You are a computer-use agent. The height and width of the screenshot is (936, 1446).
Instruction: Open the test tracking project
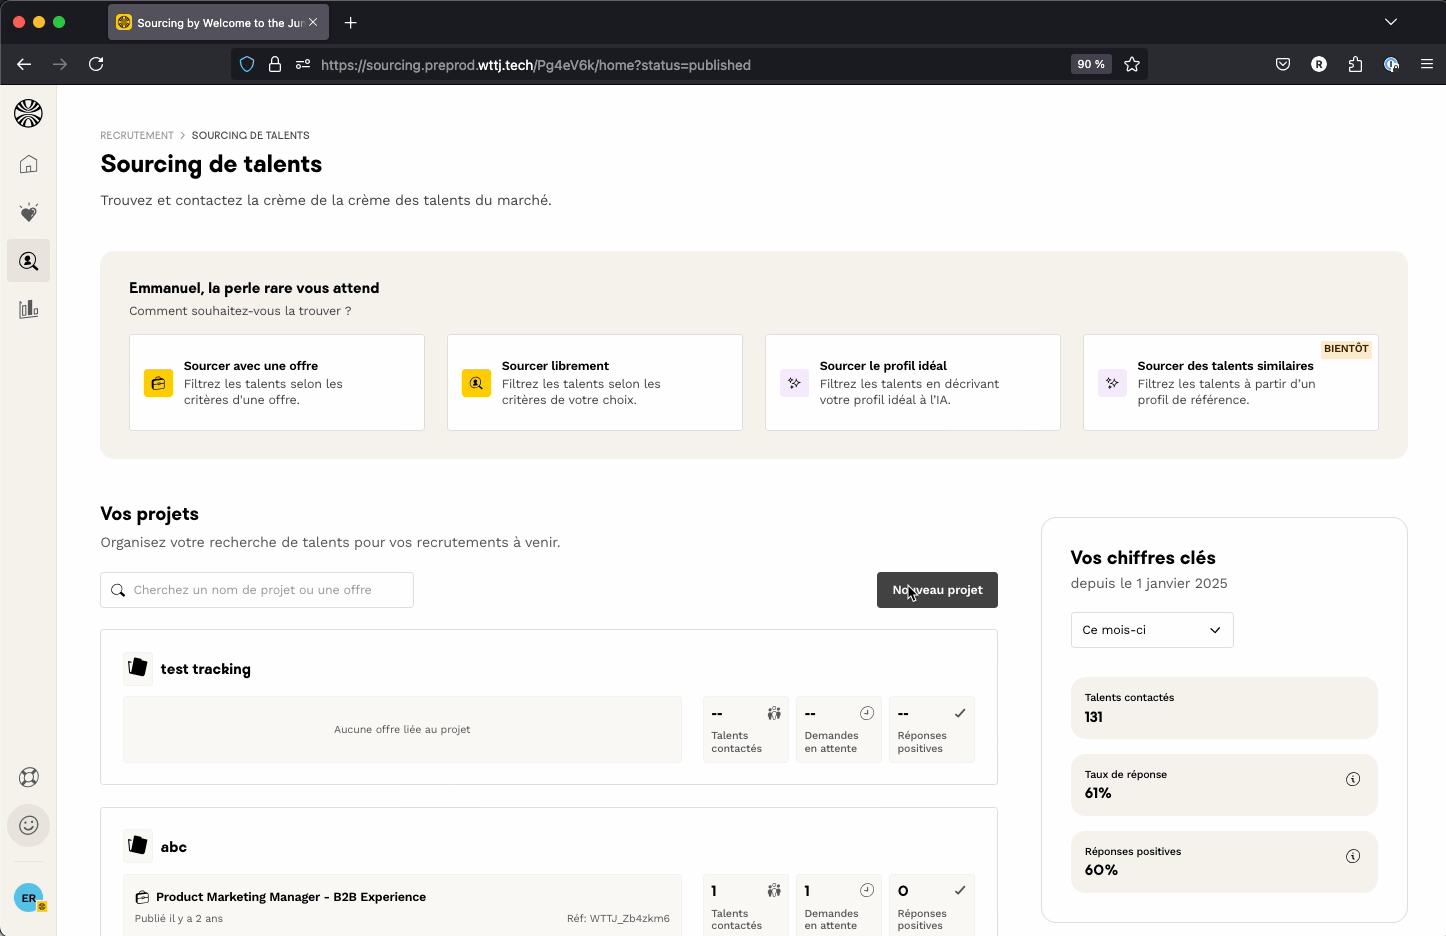[205, 669]
